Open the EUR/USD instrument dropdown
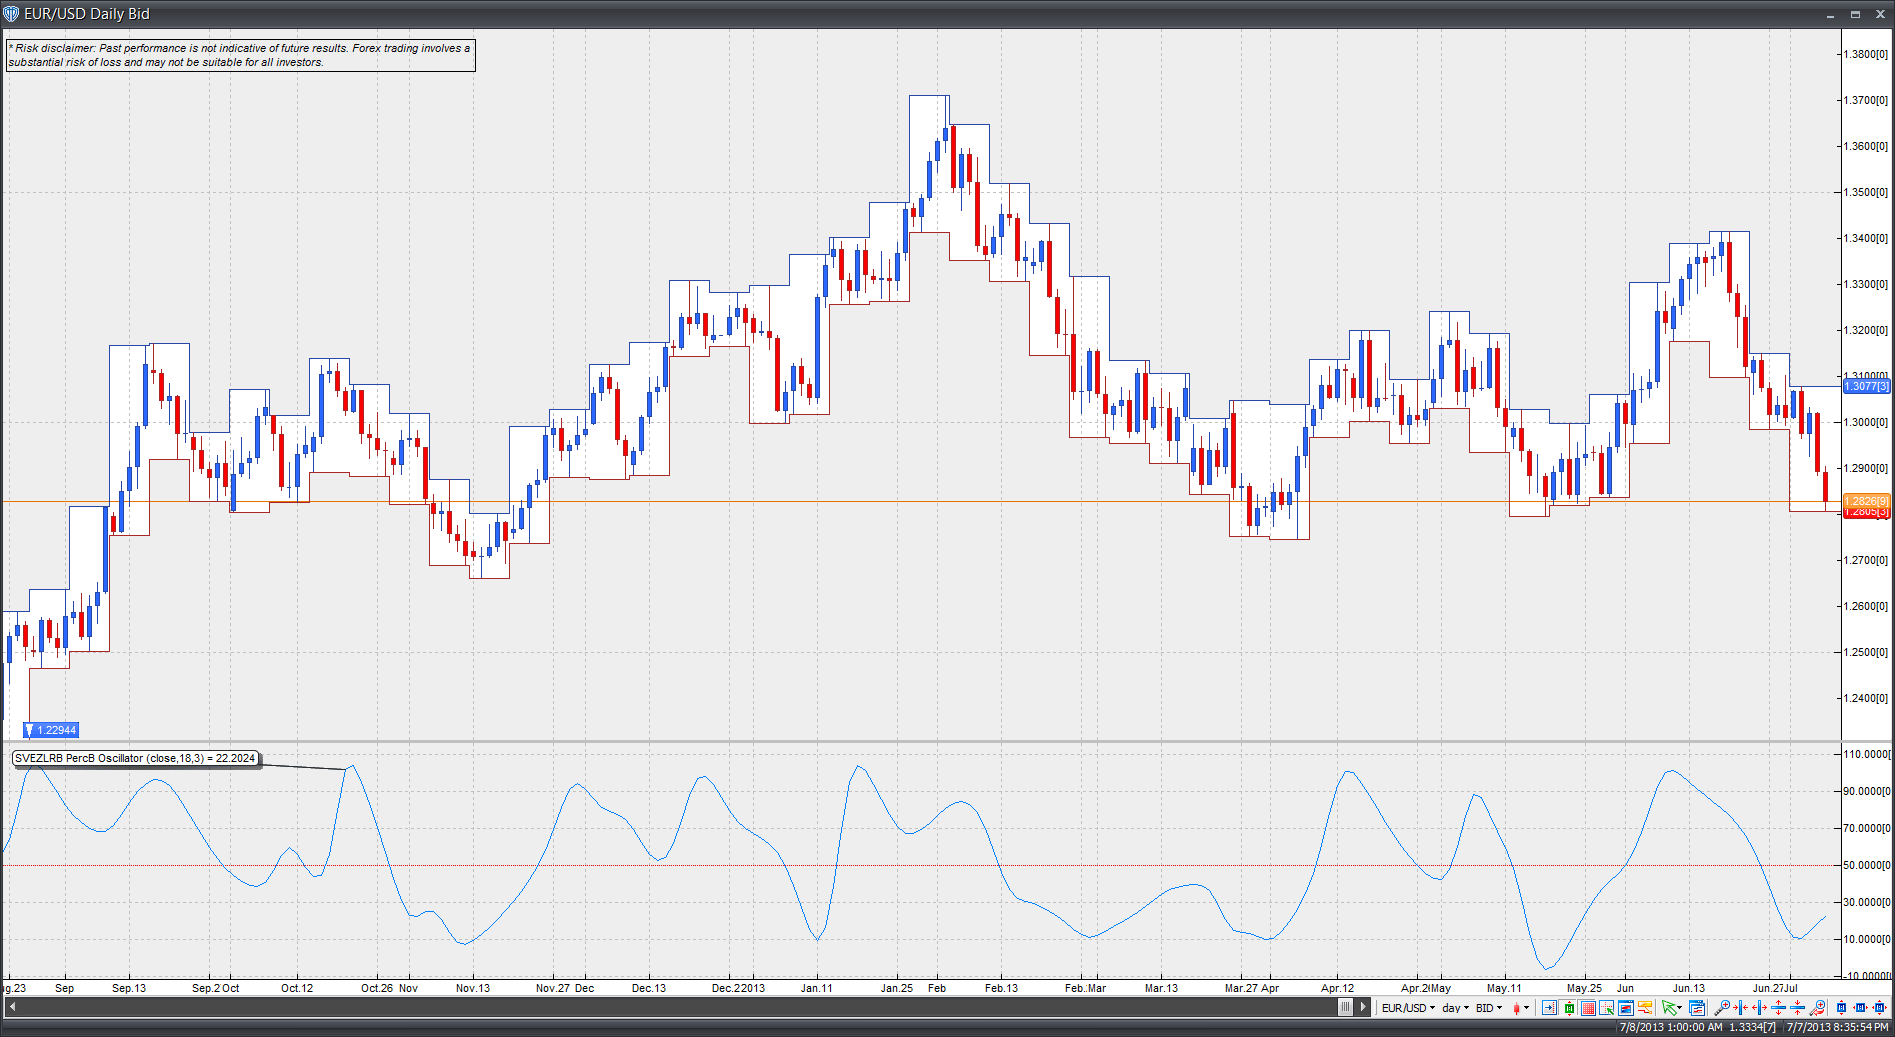 point(1408,1008)
